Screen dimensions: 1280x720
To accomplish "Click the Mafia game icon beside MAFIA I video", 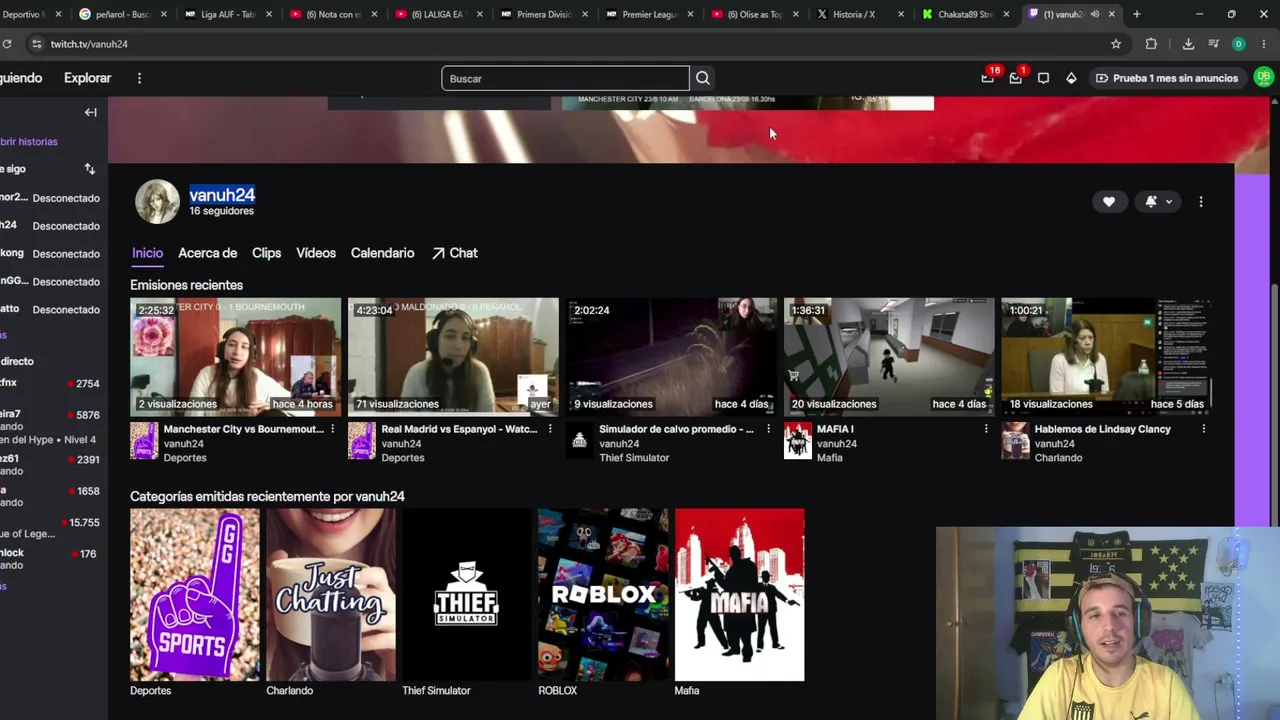I will (797, 441).
